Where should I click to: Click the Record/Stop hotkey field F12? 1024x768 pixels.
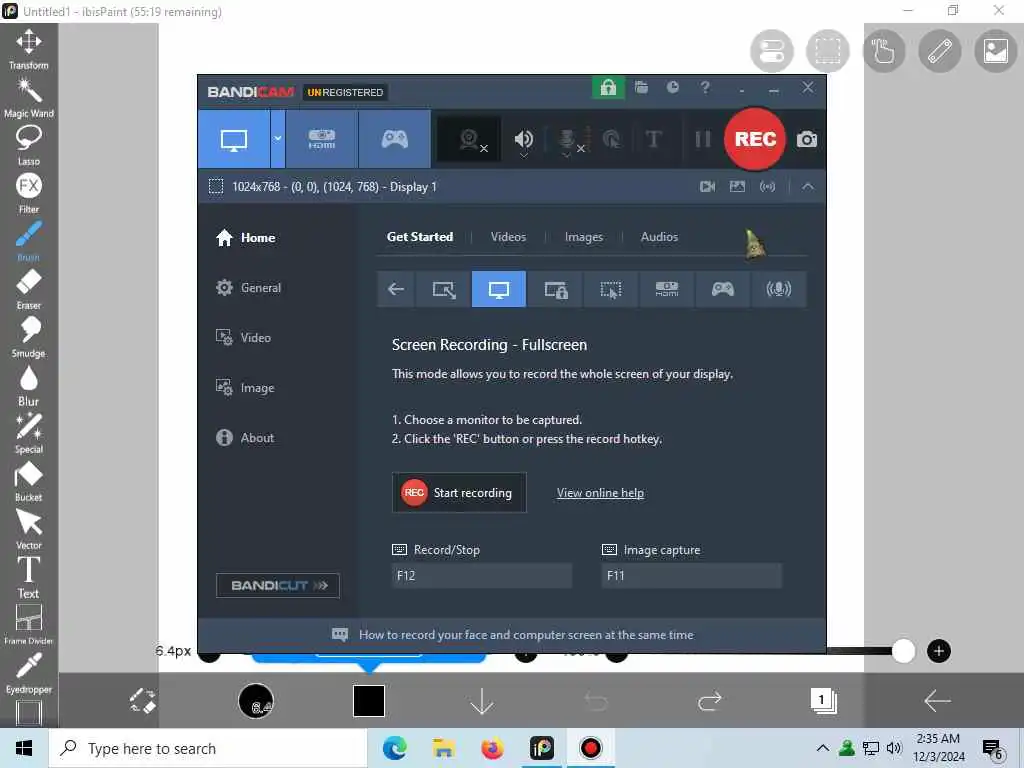tap(482, 575)
